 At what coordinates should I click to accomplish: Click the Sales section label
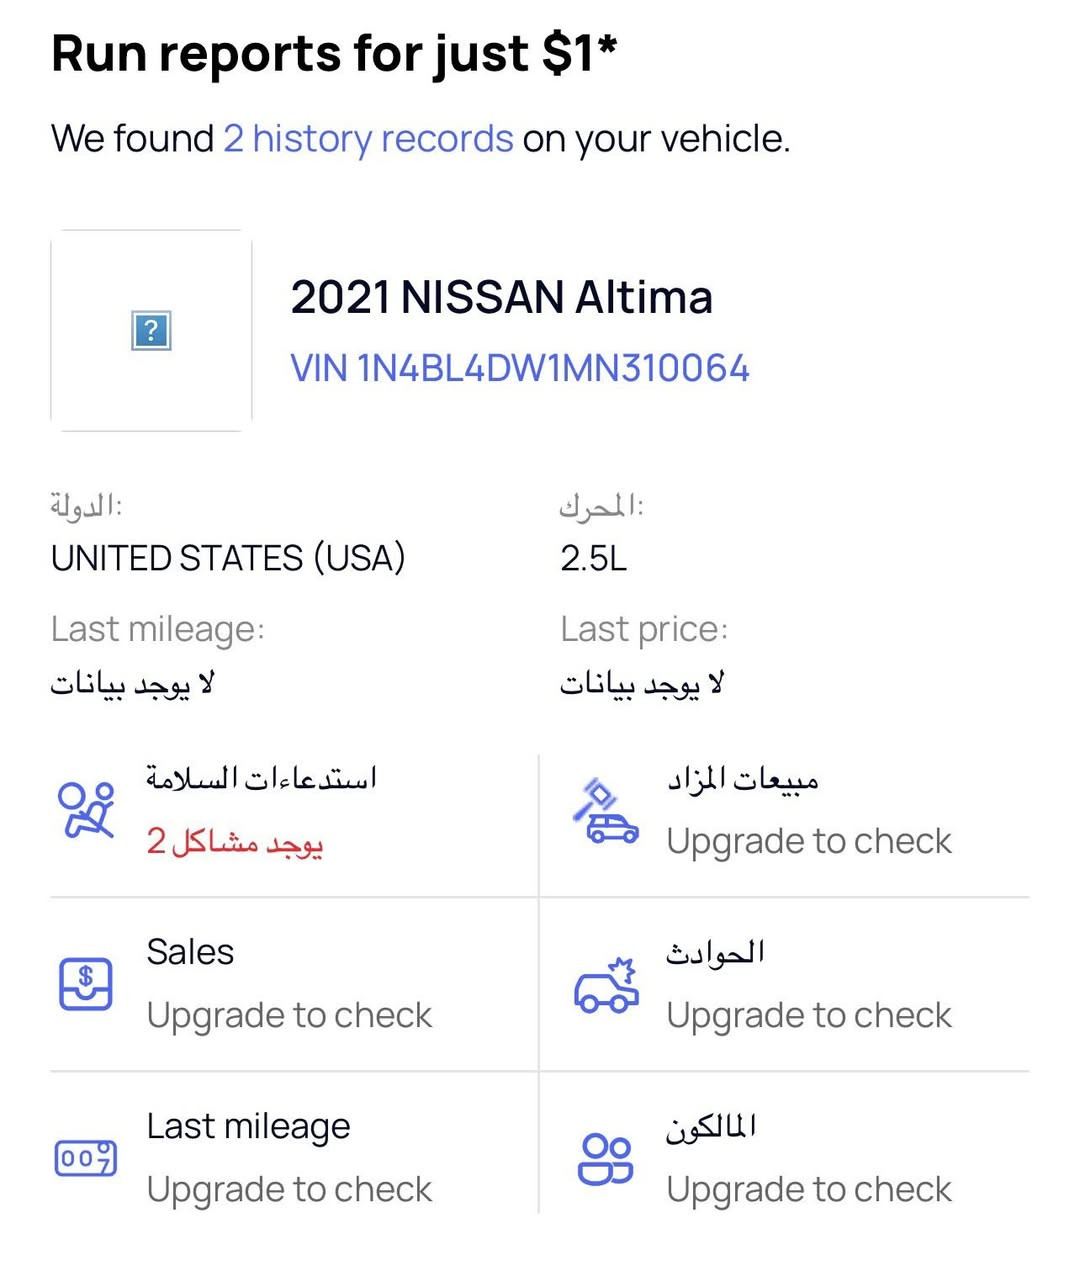pyautogui.click(x=190, y=952)
